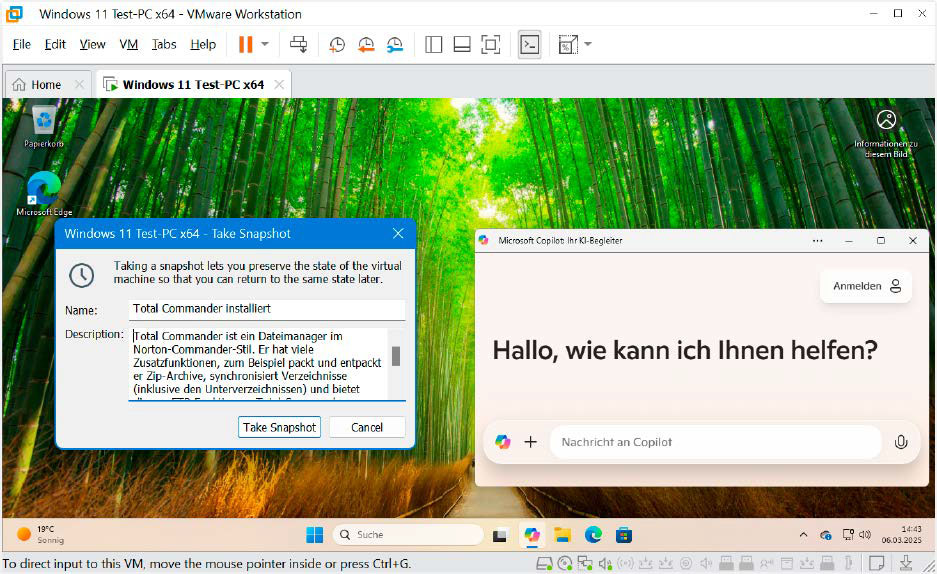Close the Windows 11 Test-PC x64 tab
The image size is (937, 574).
click(278, 85)
